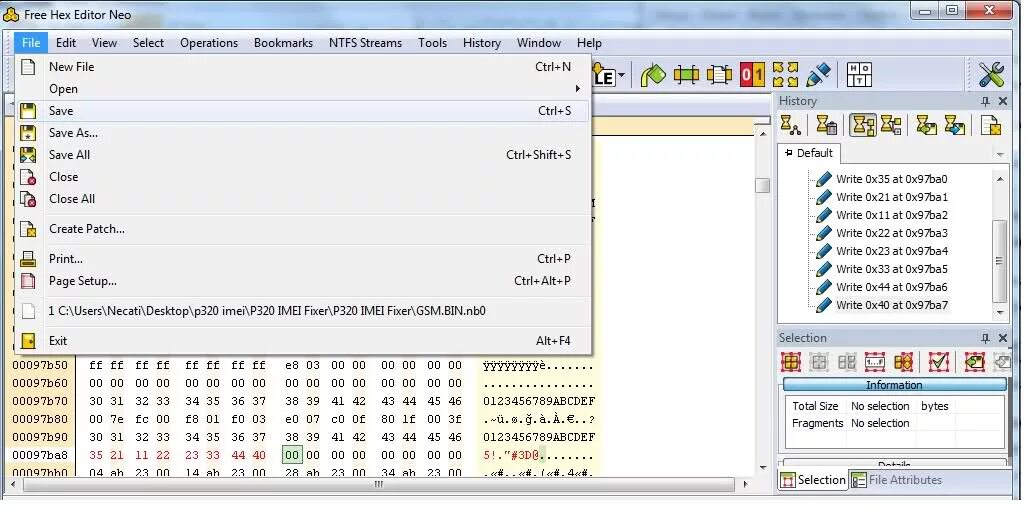Screen dimensions: 1029x516
Task: Select history entry Write 0x44 at 0x97ba6
Action: point(891,287)
